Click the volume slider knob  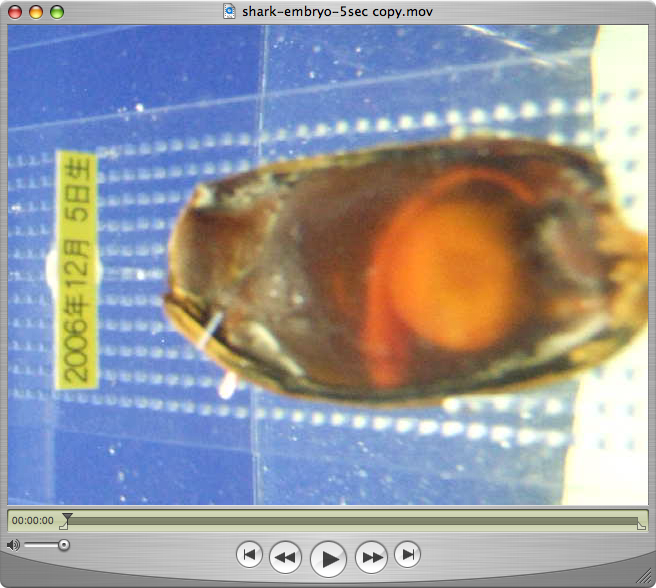pos(64,545)
